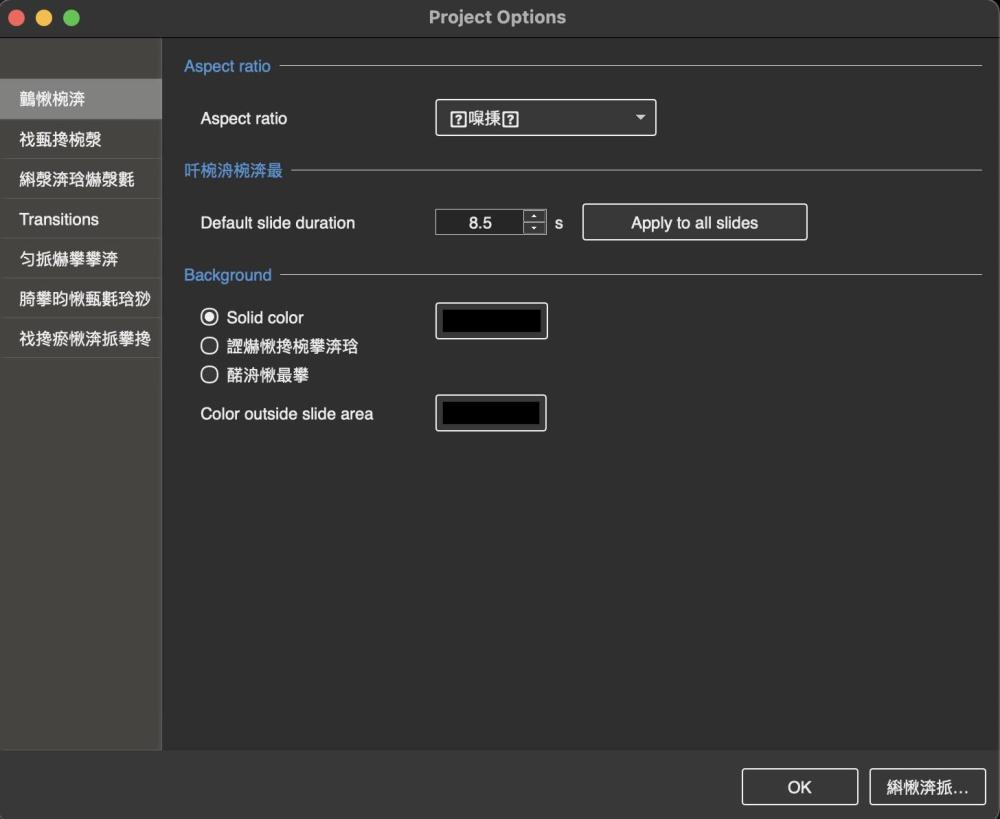The image size is (1000, 819).
Task: Click the slide duration decrement arrow
Action: point(535,229)
